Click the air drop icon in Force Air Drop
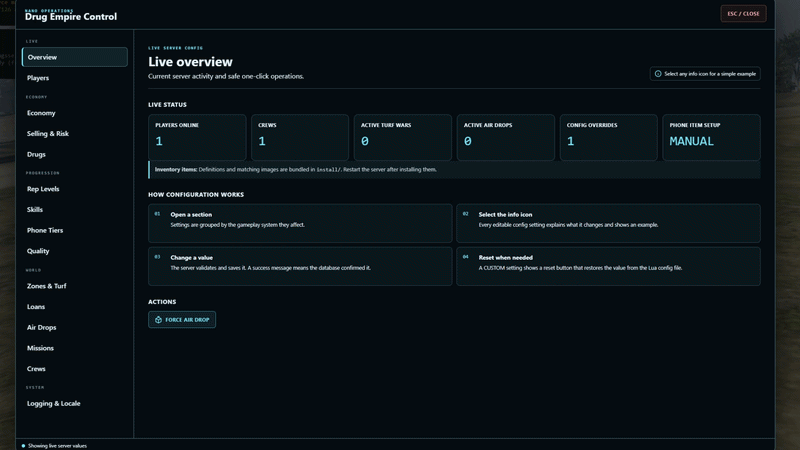 click(158, 319)
